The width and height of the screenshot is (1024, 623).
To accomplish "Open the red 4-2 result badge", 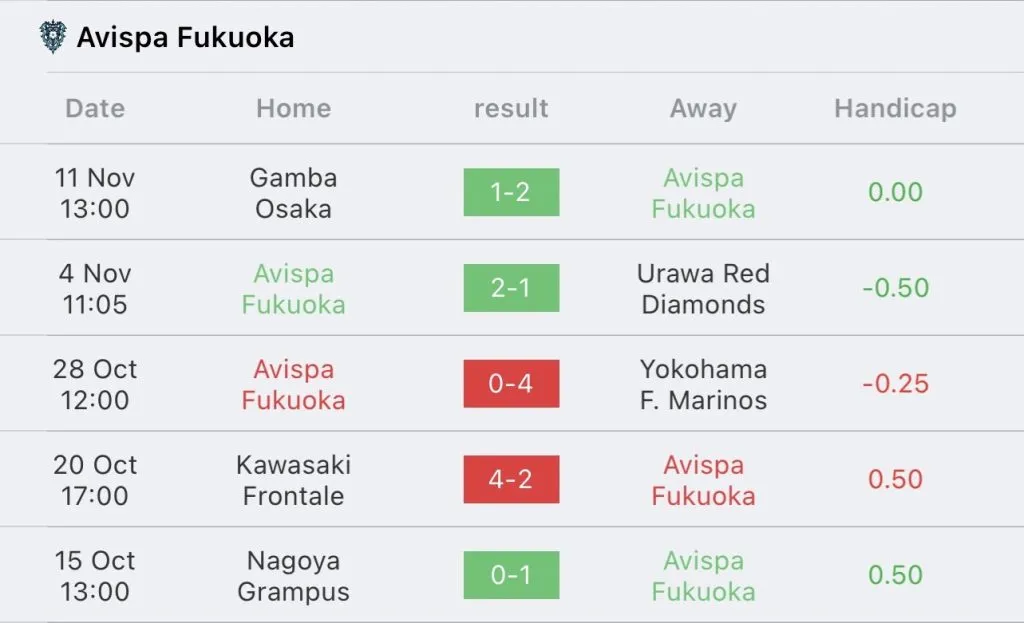I will coord(511,480).
